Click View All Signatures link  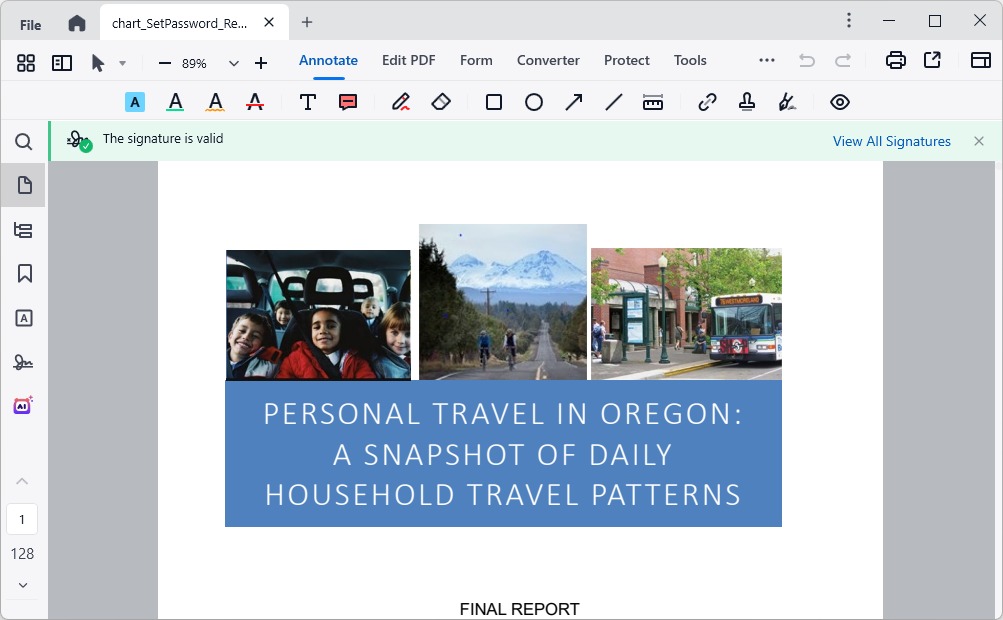(891, 141)
